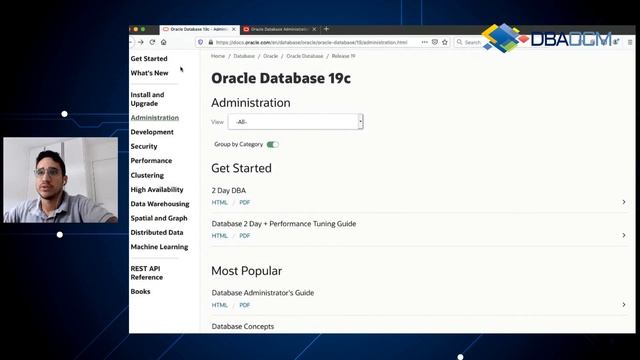Open High Availability section
Image resolution: width=640 pixels, height=360 pixels.
[157, 189]
